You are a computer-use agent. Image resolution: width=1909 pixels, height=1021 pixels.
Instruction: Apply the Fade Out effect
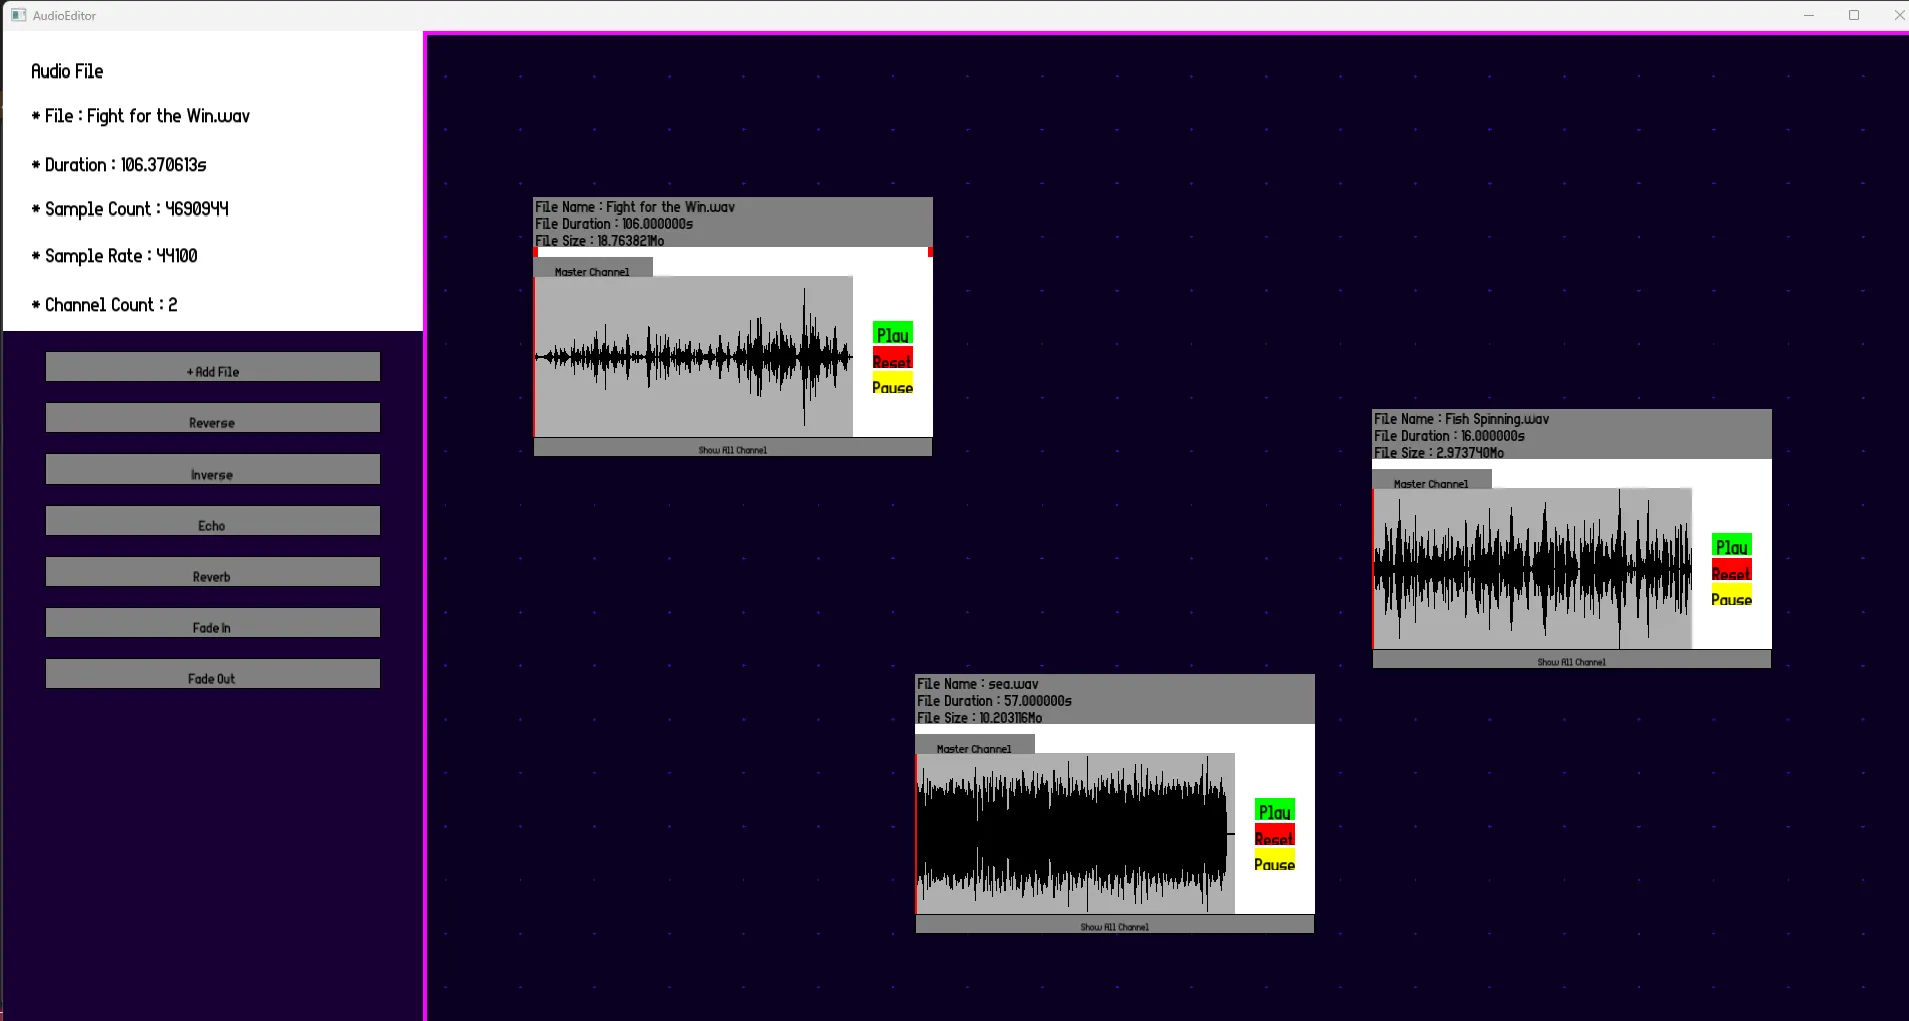(x=212, y=674)
